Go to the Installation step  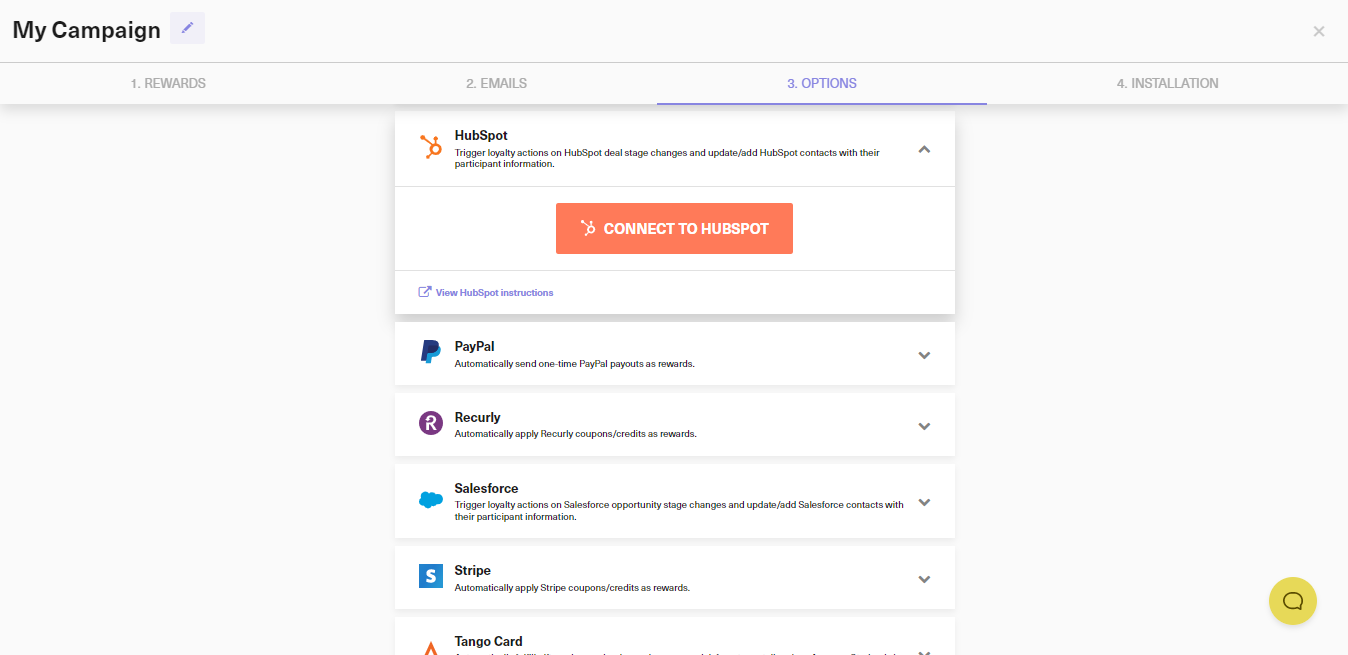pos(1167,83)
